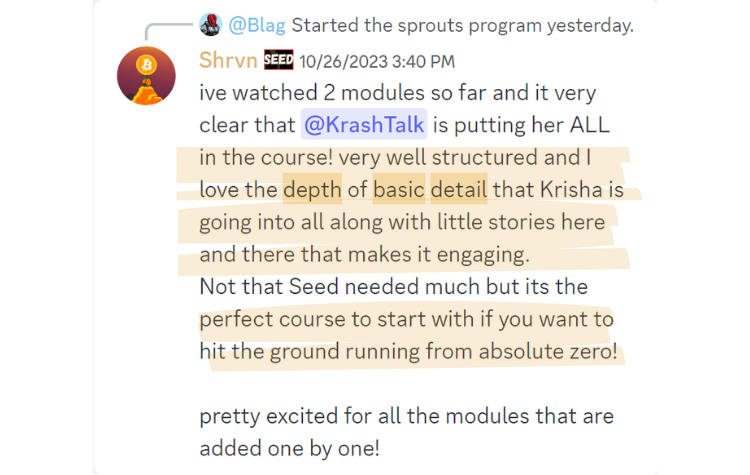Screen dimensions: 750x475
Task: Open Blag's small avatar in reply preview
Action: tap(210, 24)
